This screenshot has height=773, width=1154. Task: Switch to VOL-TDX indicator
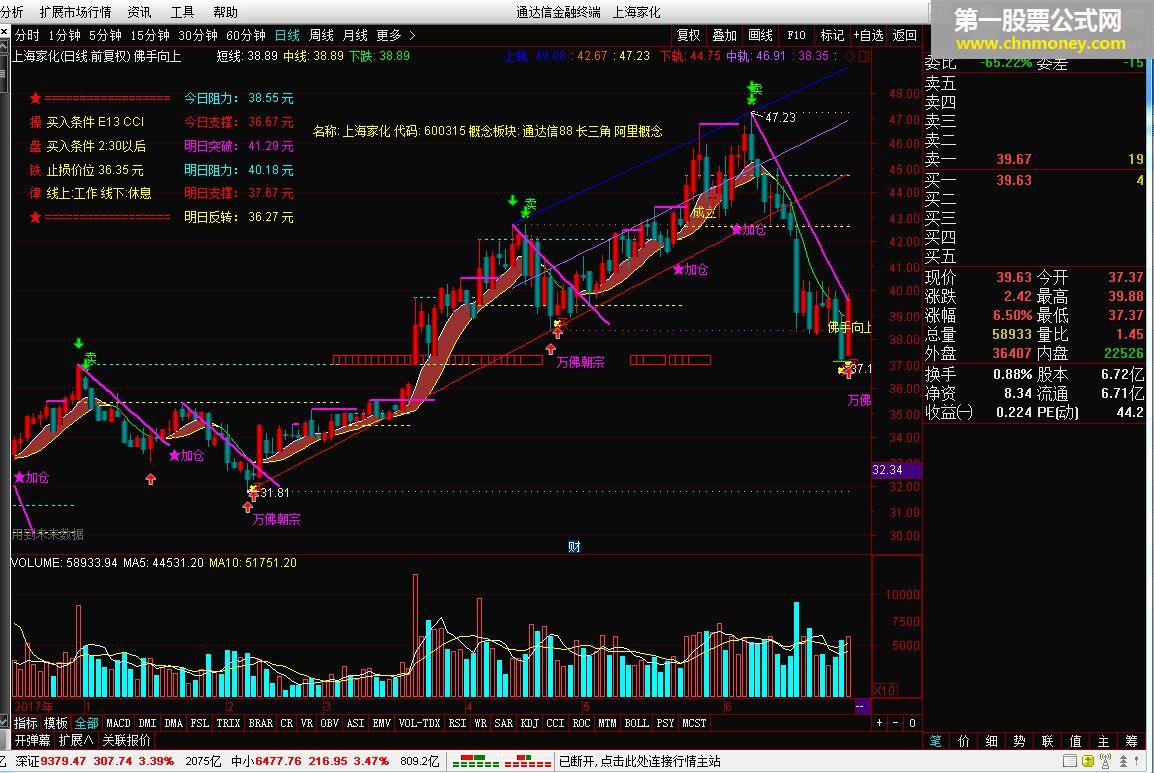[420, 723]
